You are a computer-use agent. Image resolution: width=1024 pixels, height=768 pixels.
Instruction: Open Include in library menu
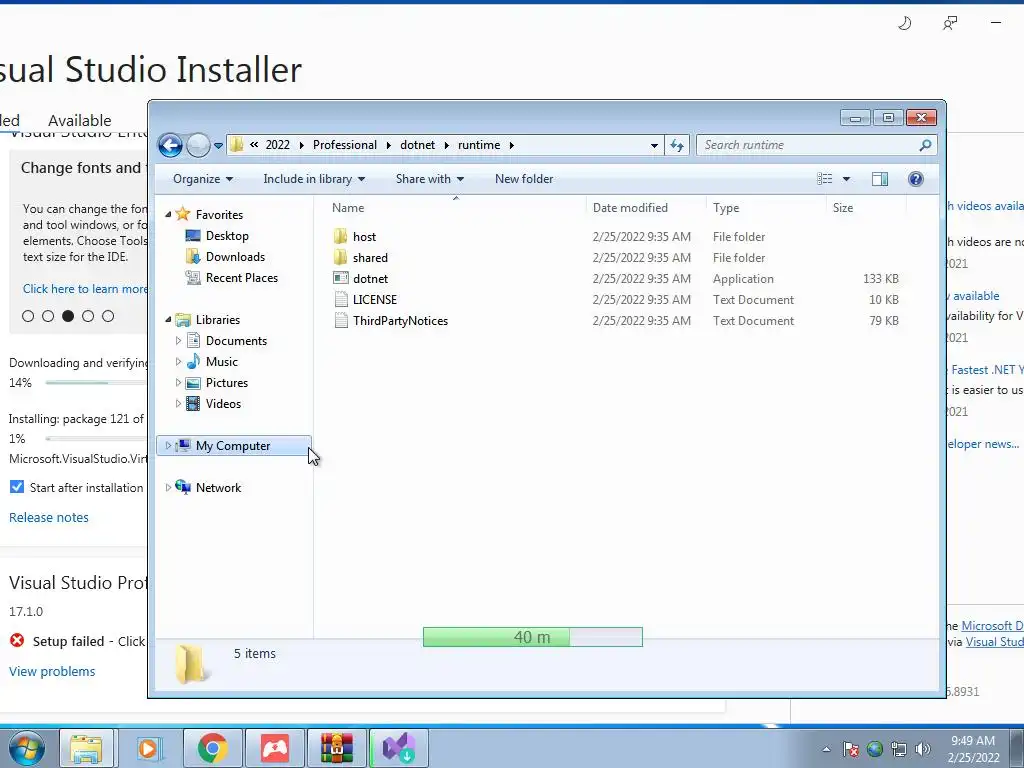click(x=314, y=179)
